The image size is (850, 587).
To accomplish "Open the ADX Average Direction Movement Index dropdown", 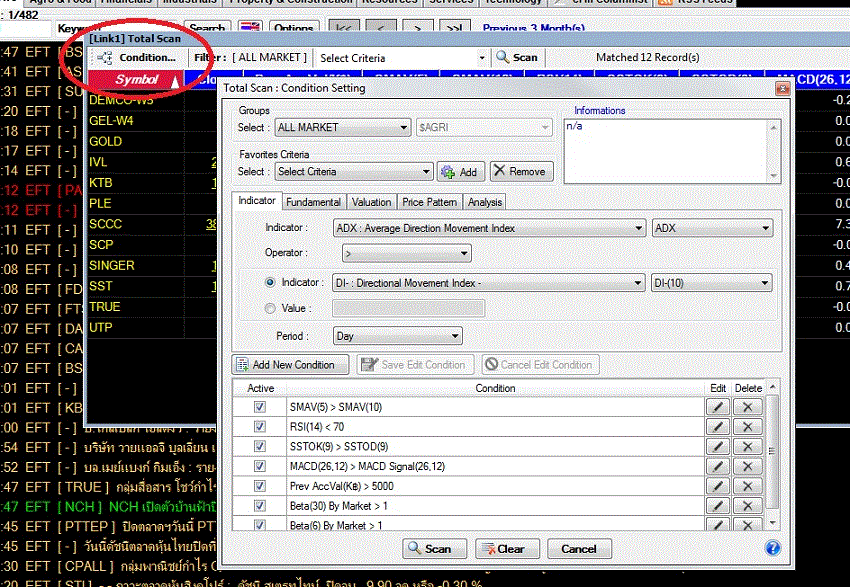I will [x=489, y=228].
